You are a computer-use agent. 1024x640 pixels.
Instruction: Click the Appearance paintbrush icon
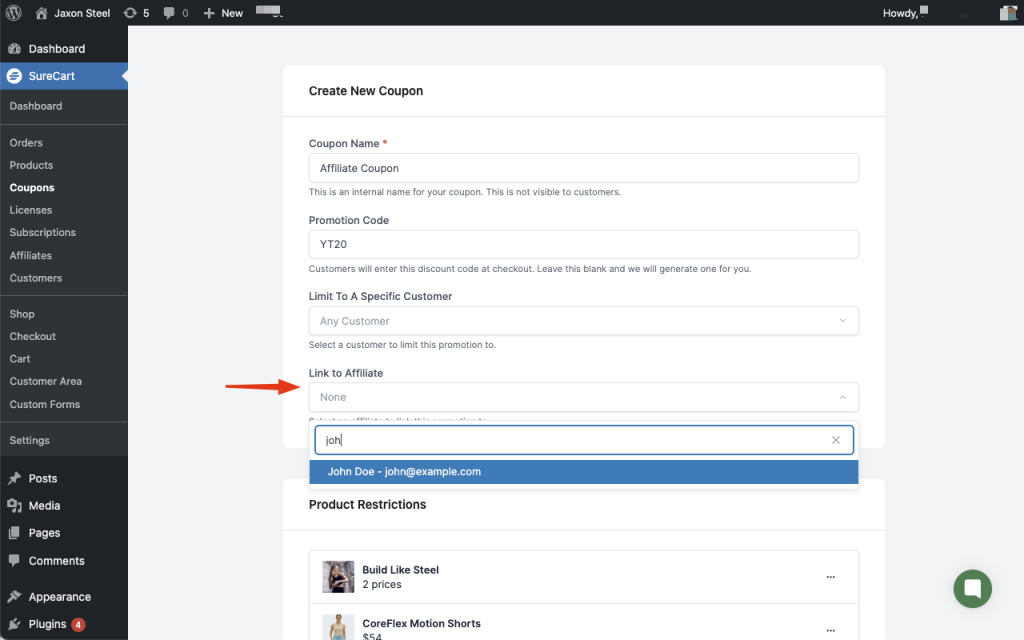click(x=14, y=597)
